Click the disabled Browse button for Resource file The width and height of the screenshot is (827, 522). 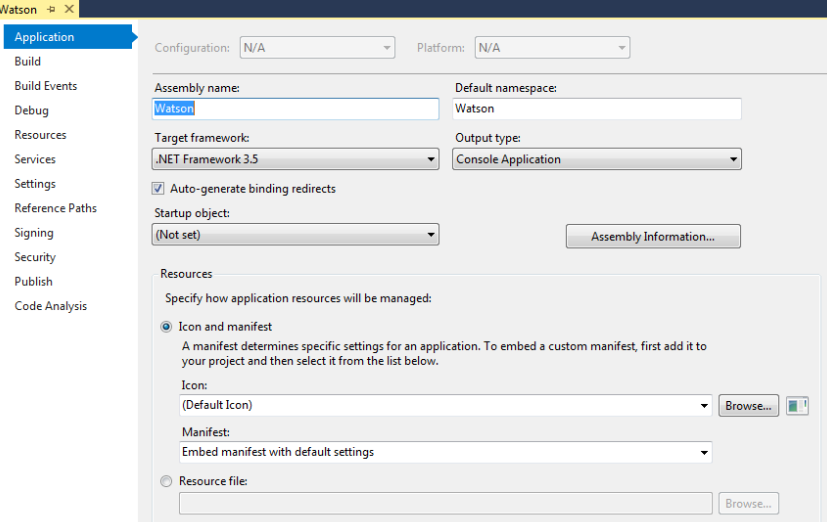pyautogui.click(x=748, y=504)
